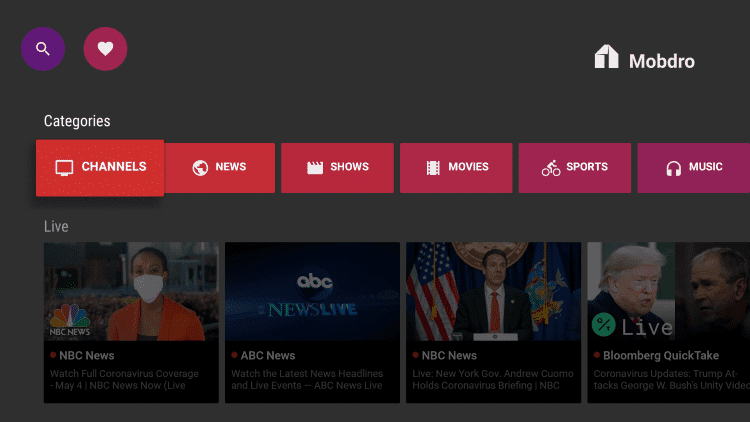
Task: Click the purple search magnifier icon
Action: pyautogui.click(x=43, y=49)
